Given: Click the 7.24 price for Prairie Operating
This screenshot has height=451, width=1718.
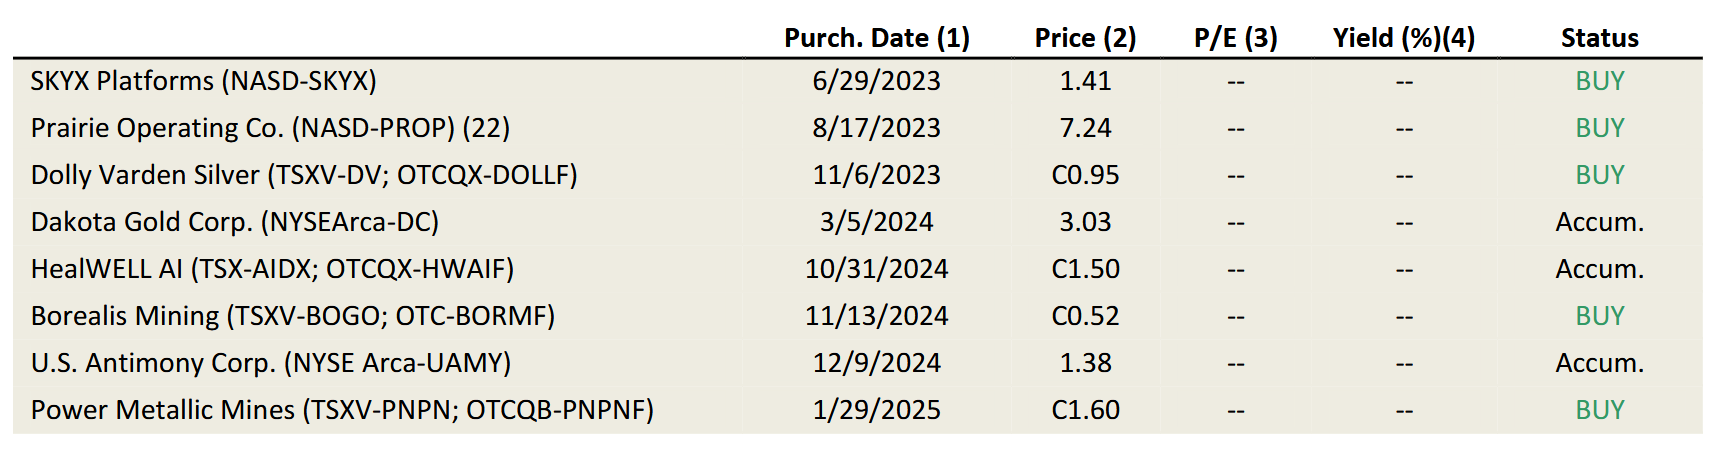Looking at the screenshot, I should [1085, 128].
